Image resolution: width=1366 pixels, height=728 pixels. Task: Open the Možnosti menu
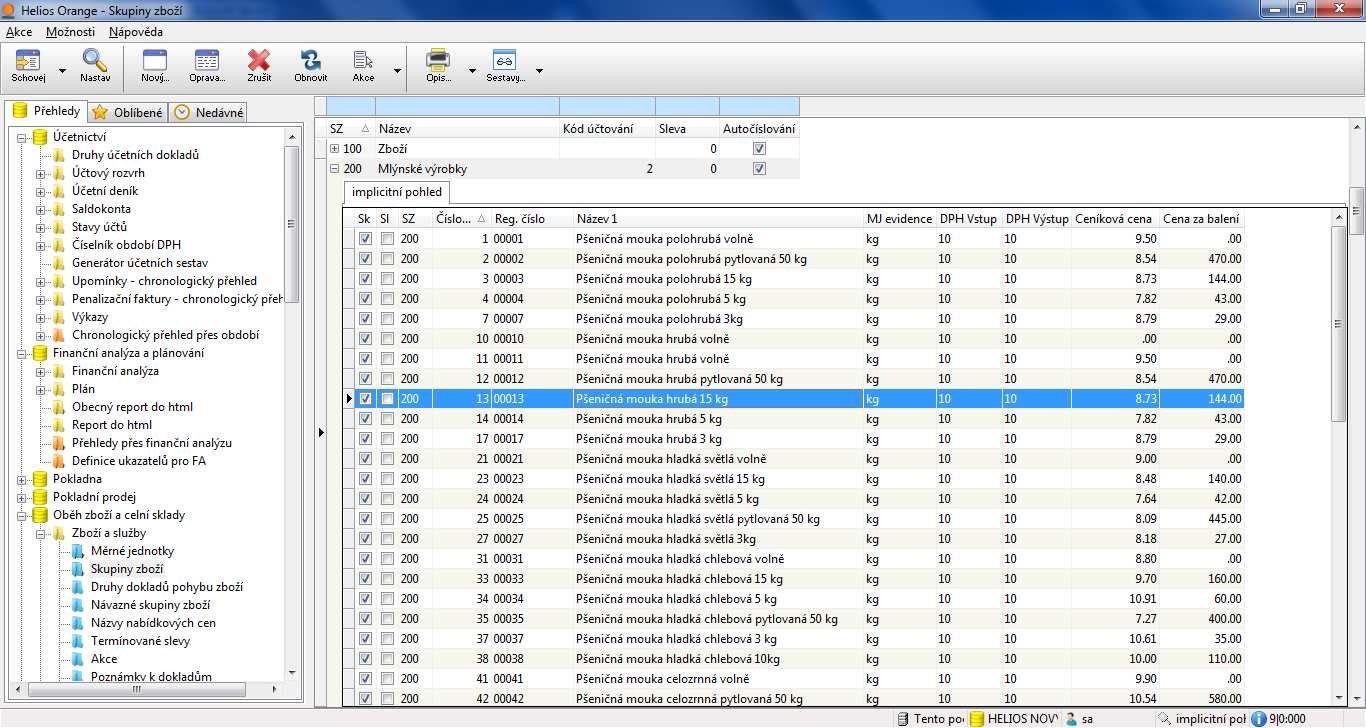click(x=70, y=32)
